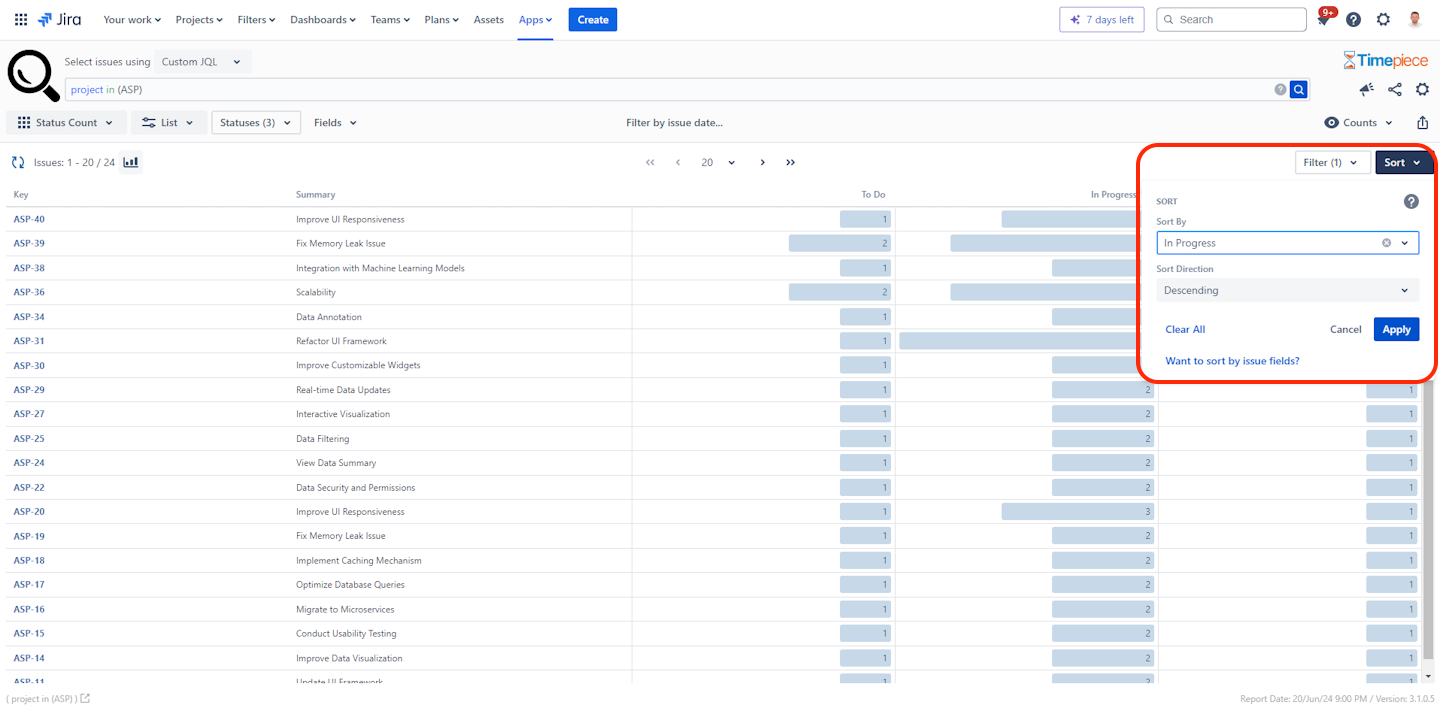This screenshot has height=708, width=1440.
Task: Open Jira notifications bell
Action: click(1322, 19)
